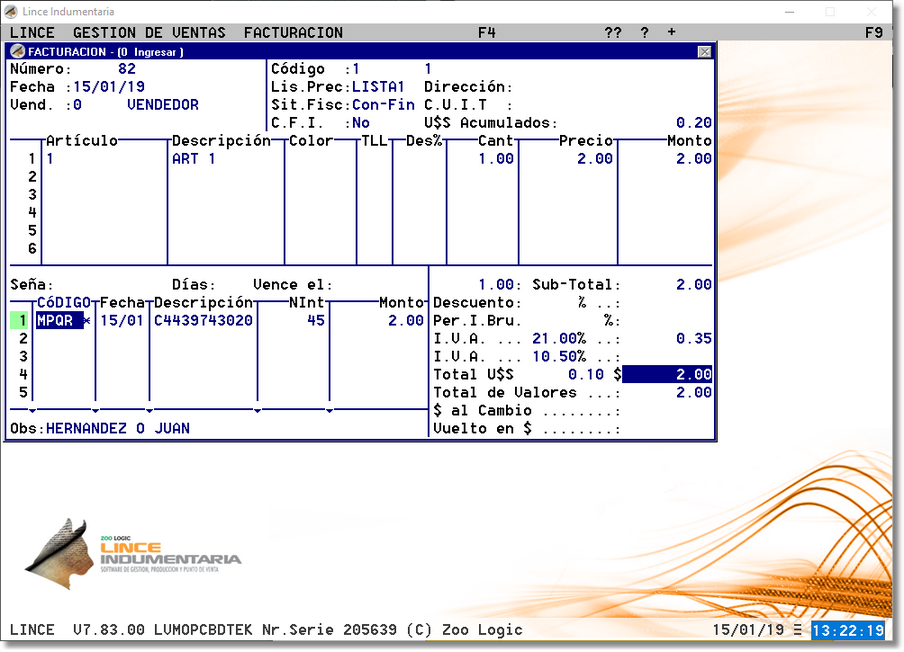Click the highlighted Total $ 2.00 field
904x652 pixels.
667,375
